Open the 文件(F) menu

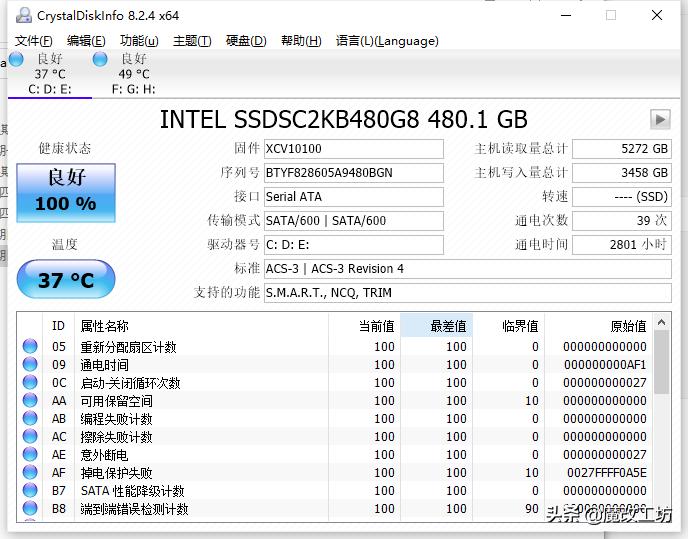(x=34, y=41)
